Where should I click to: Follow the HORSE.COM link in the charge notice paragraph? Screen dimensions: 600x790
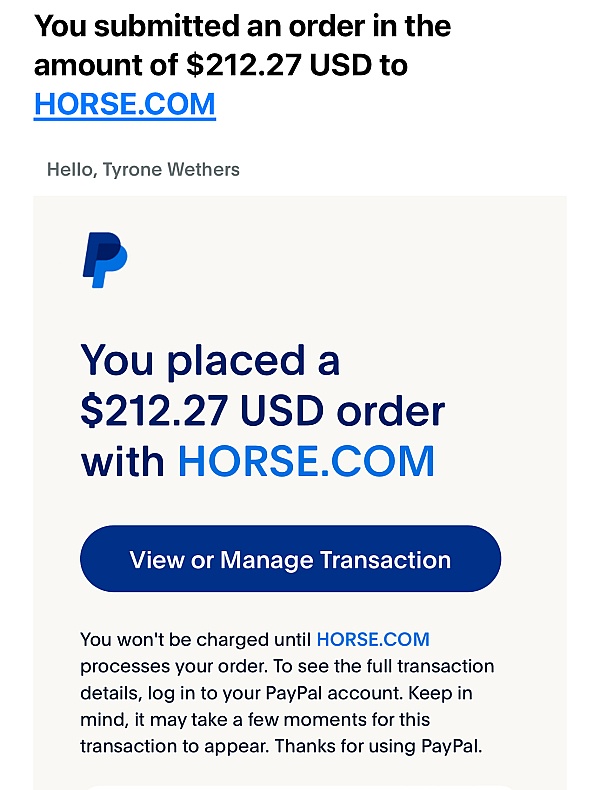pos(373,639)
